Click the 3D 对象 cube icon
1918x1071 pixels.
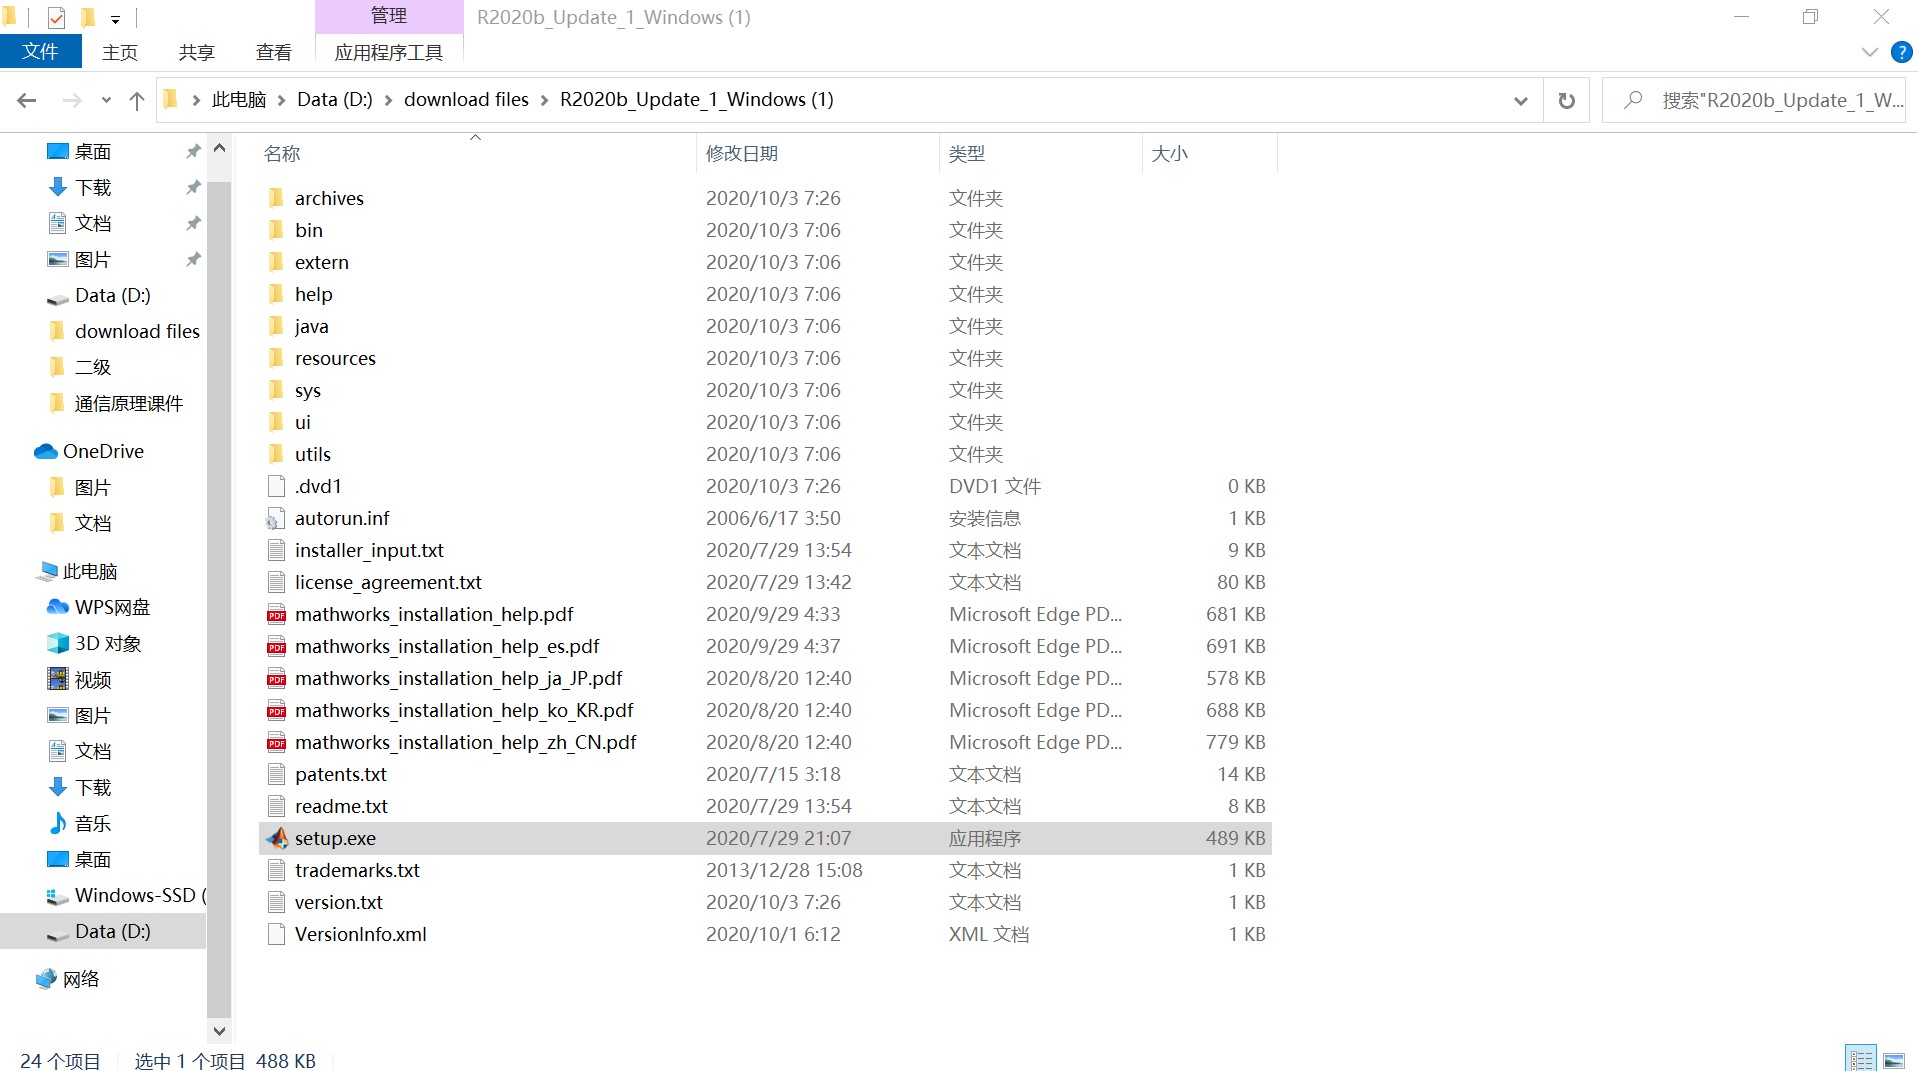click(x=58, y=643)
